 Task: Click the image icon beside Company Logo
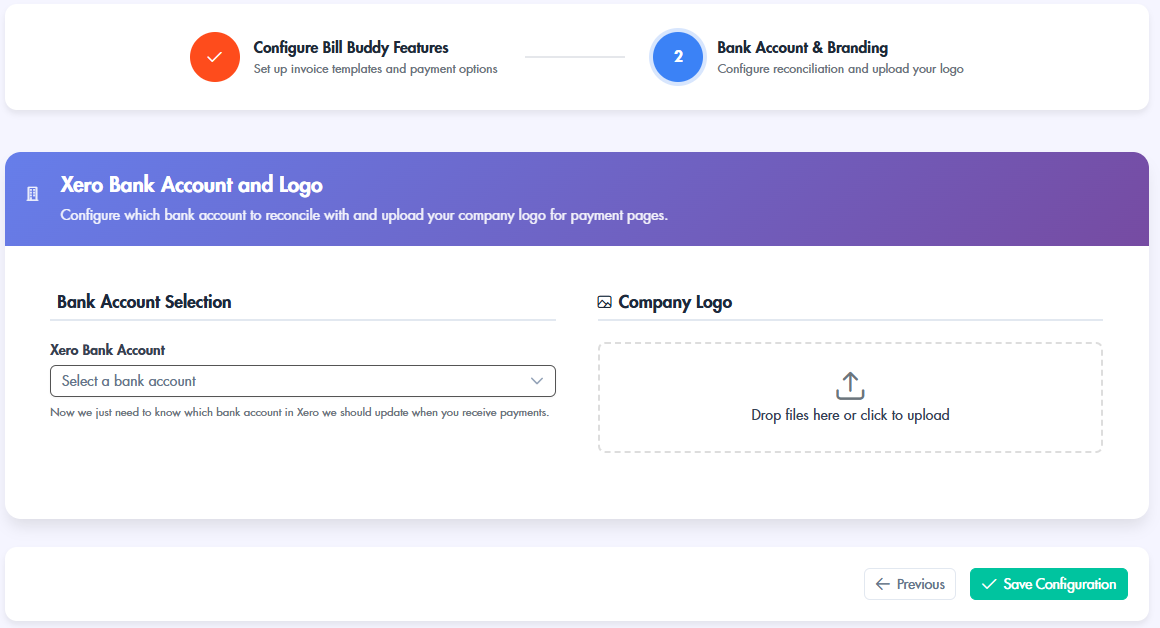pos(604,302)
